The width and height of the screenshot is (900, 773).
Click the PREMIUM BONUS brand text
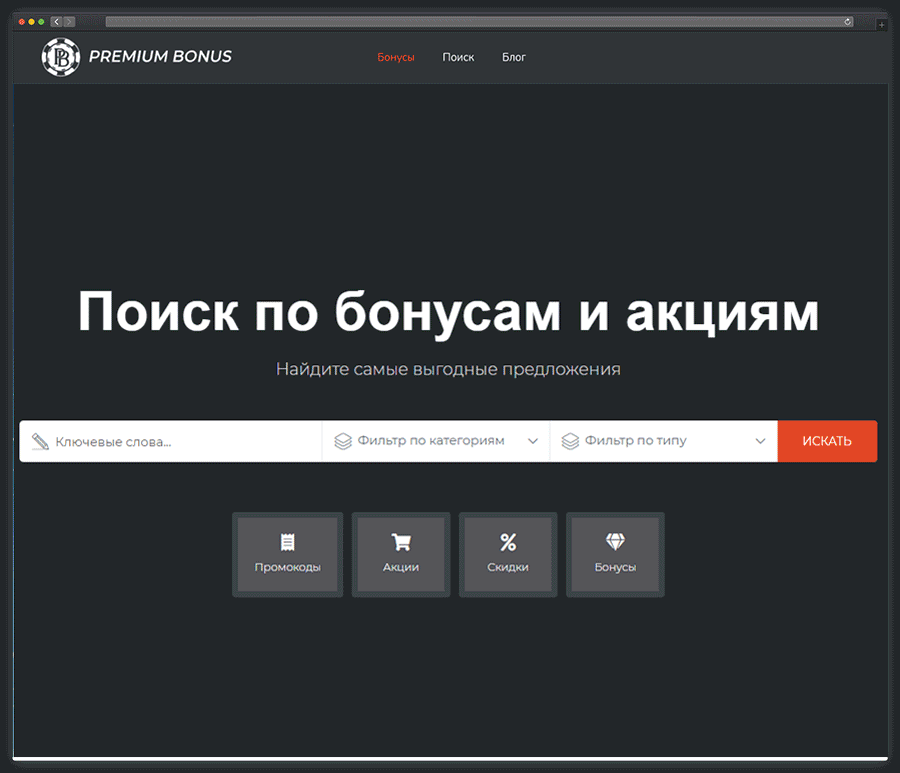click(x=160, y=57)
